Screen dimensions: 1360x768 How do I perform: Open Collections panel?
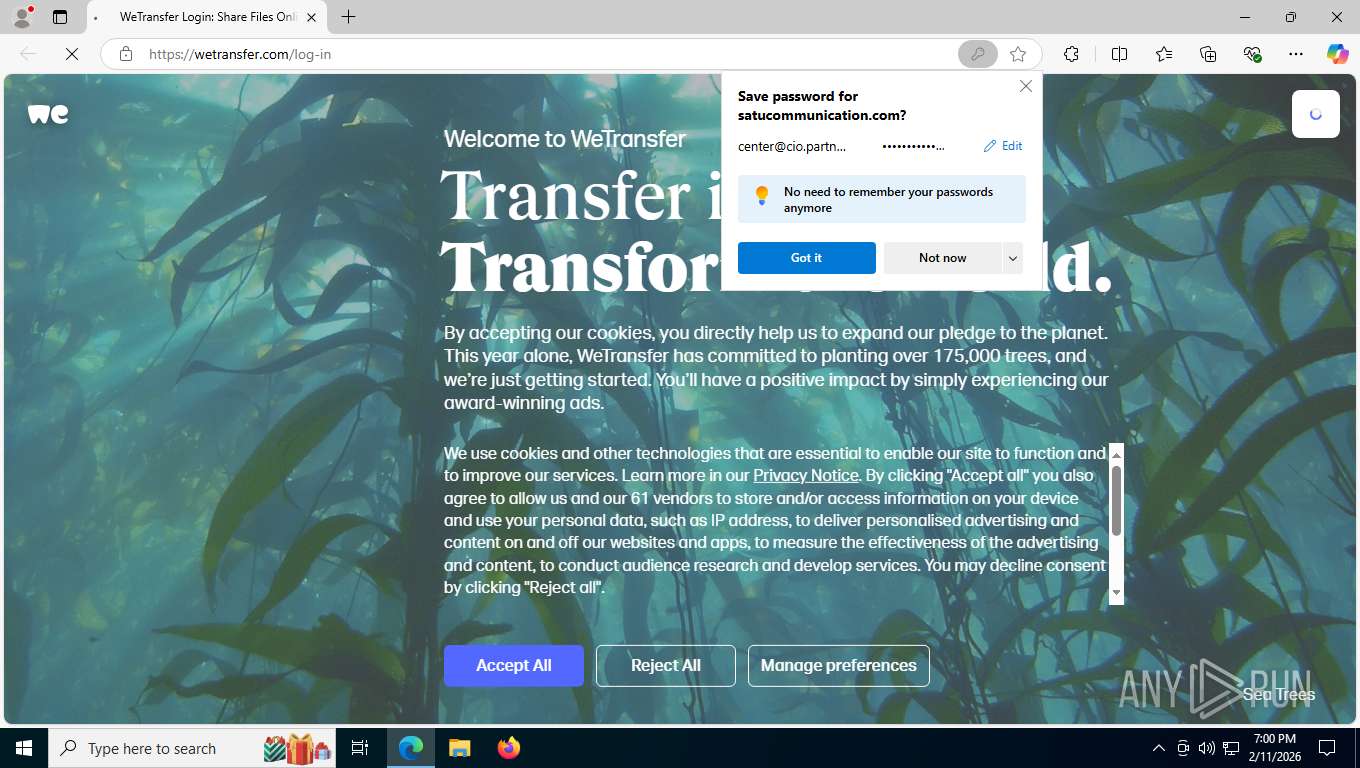(1208, 54)
